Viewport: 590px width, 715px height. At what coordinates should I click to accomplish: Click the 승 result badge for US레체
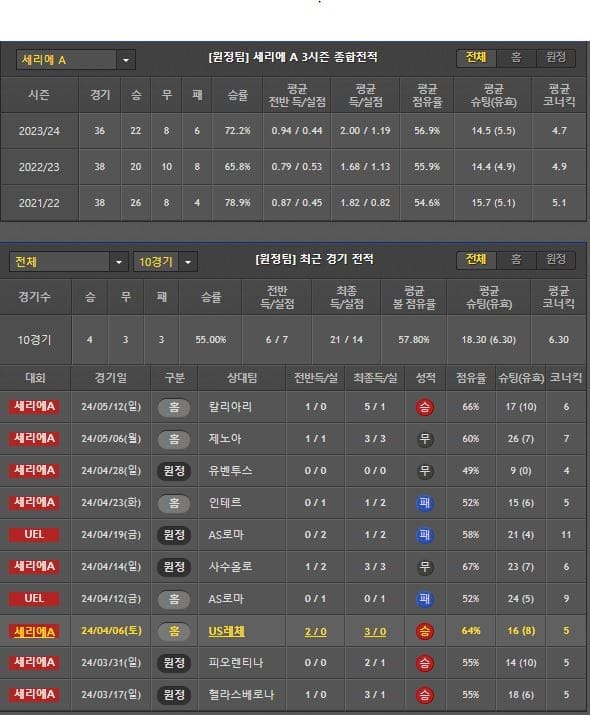(424, 631)
